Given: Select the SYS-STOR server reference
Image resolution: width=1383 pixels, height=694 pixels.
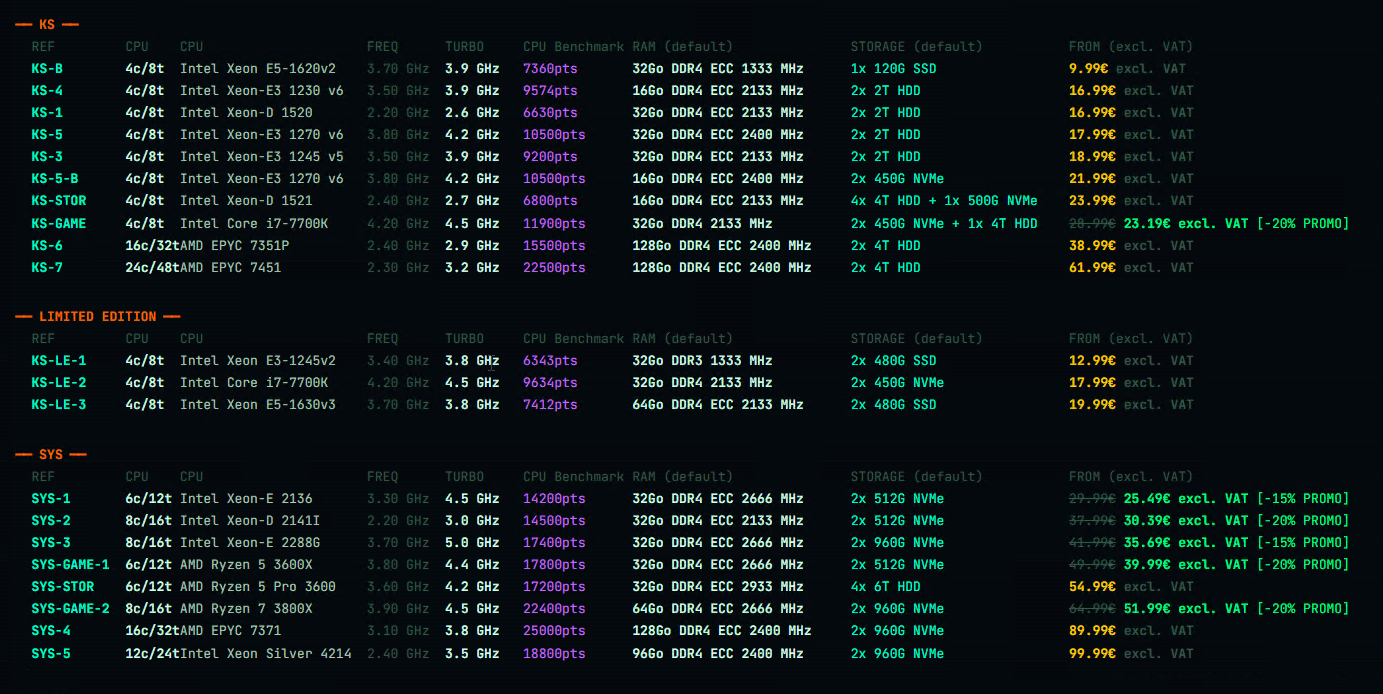Looking at the screenshot, I should 62,587.
